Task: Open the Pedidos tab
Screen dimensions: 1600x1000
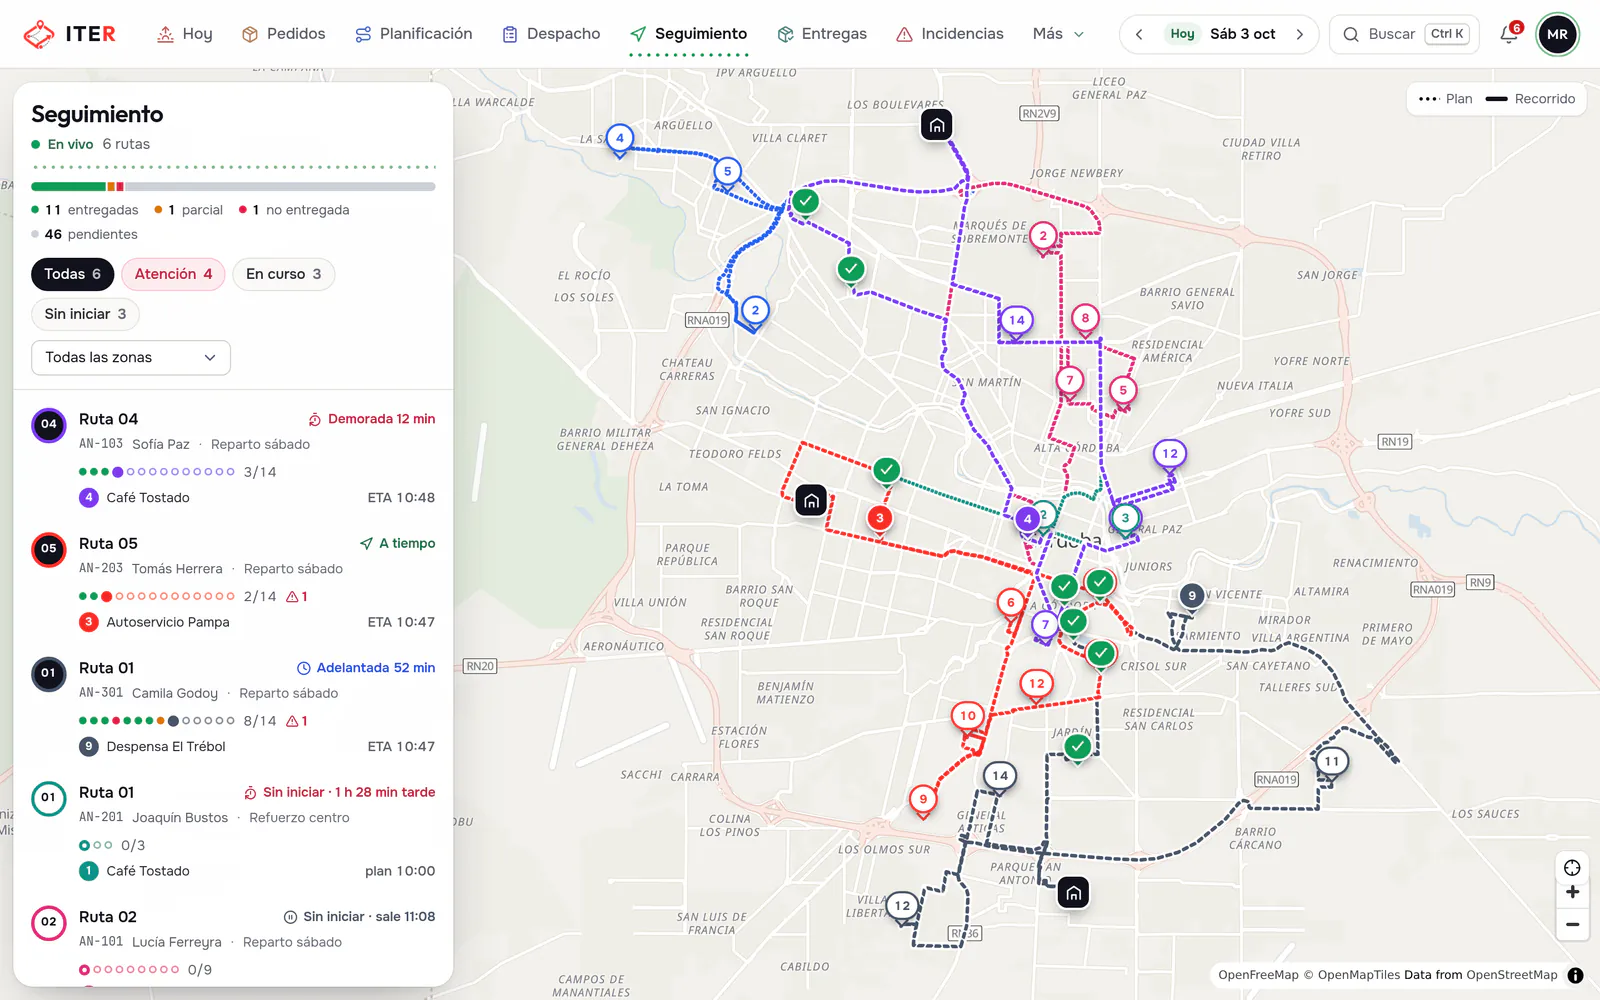Action: [x=284, y=34]
